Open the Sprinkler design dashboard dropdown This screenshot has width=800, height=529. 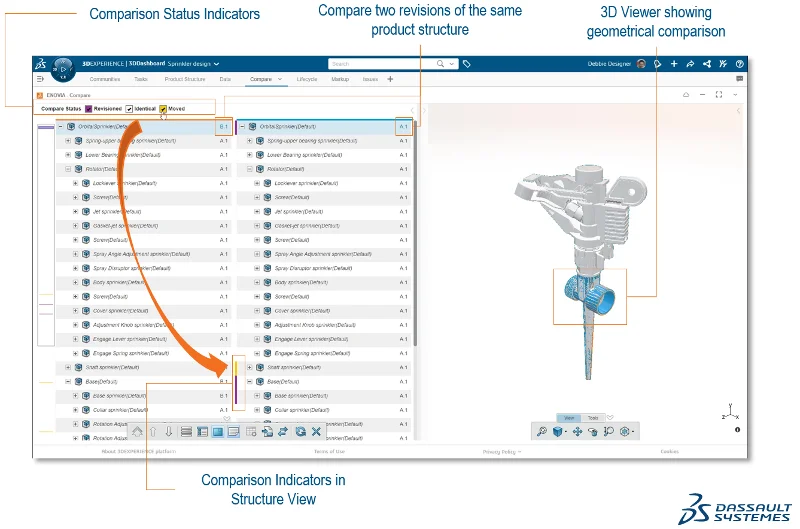[x=216, y=64]
